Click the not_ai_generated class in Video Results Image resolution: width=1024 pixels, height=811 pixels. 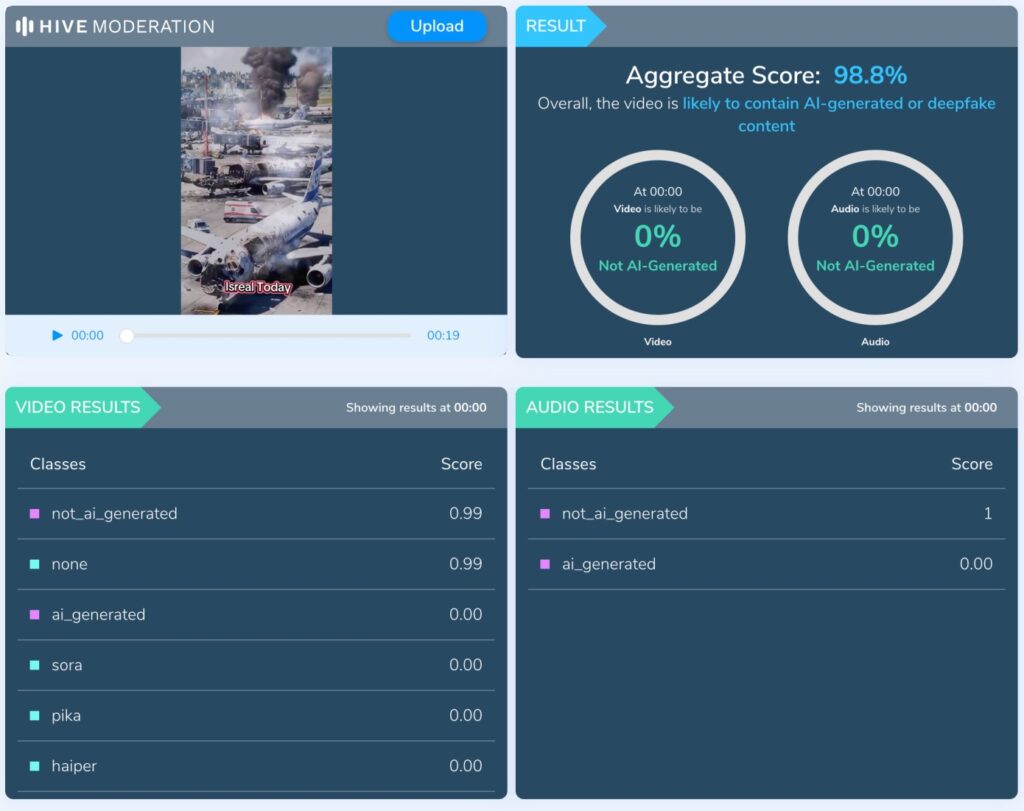coord(114,514)
